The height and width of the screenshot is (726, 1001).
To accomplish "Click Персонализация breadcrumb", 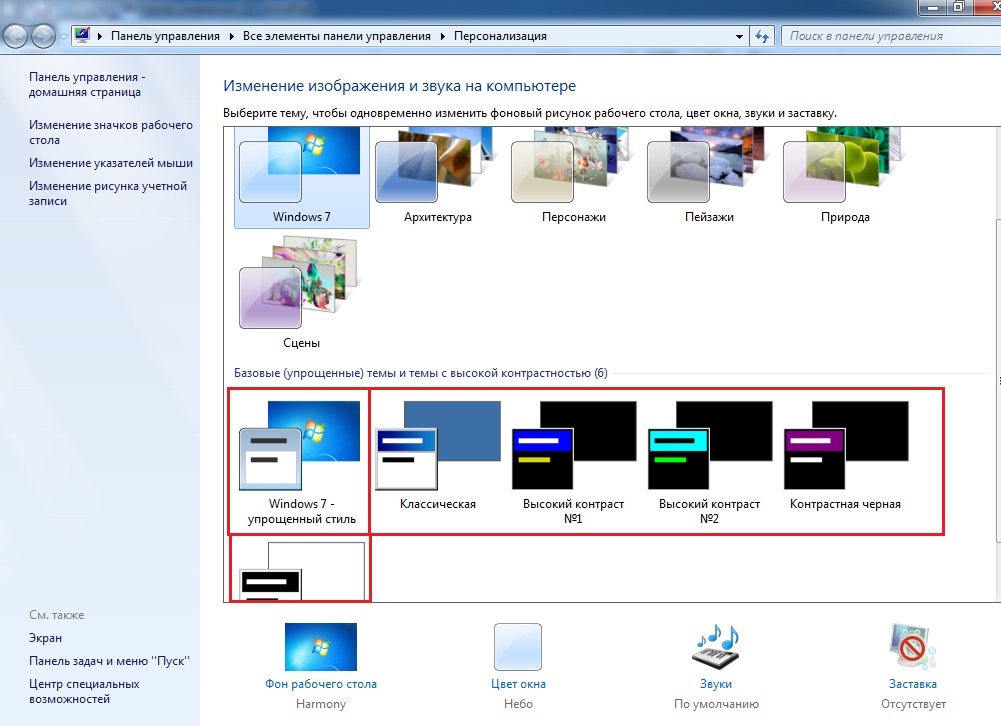I will click(500, 36).
